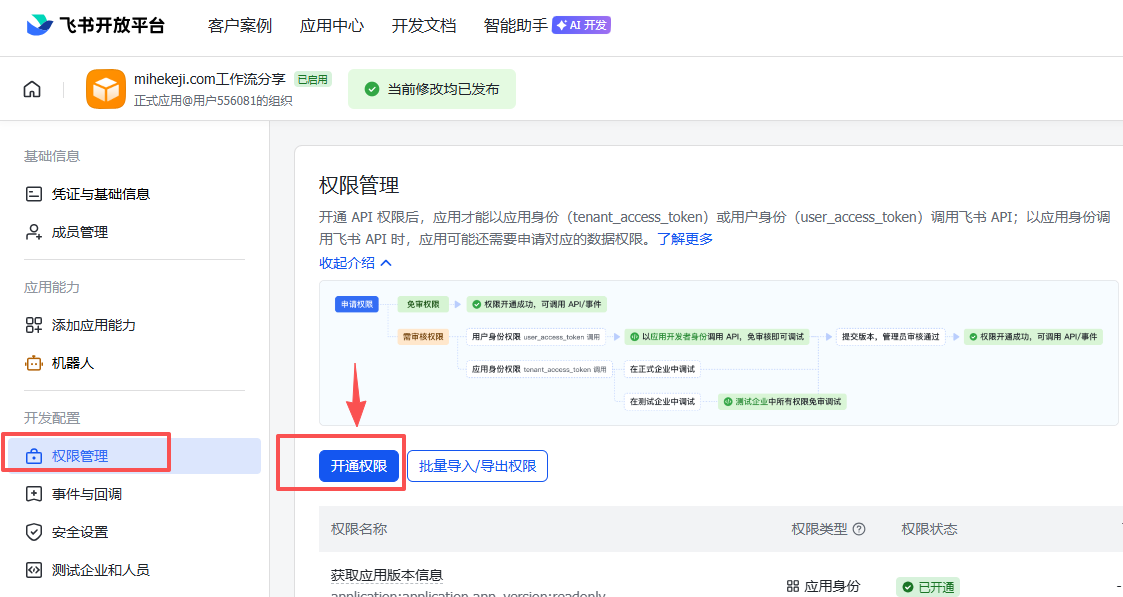
Task: Click the 权限管理 page heading
Action: [359, 185]
